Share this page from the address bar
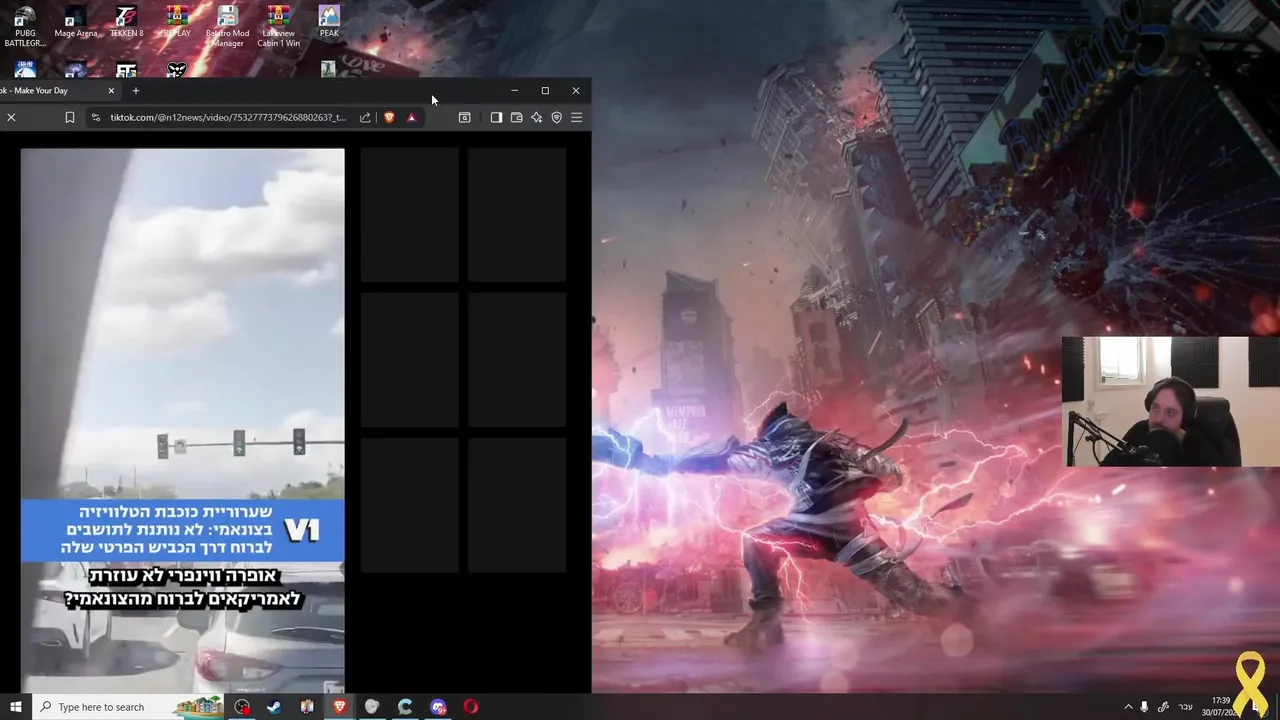Screen dimensions: 1280x720 pos(365,117)
